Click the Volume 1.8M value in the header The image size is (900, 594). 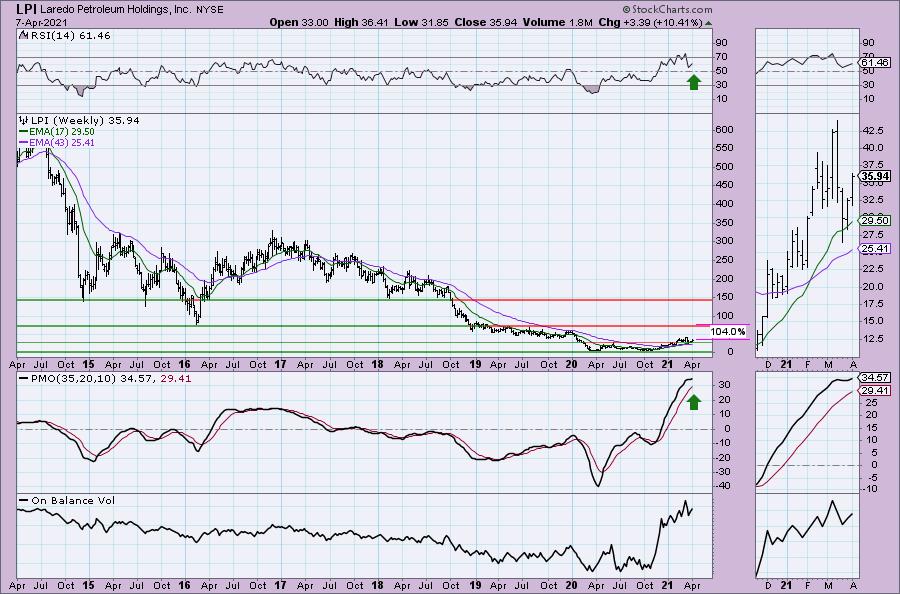pos(557,22)
